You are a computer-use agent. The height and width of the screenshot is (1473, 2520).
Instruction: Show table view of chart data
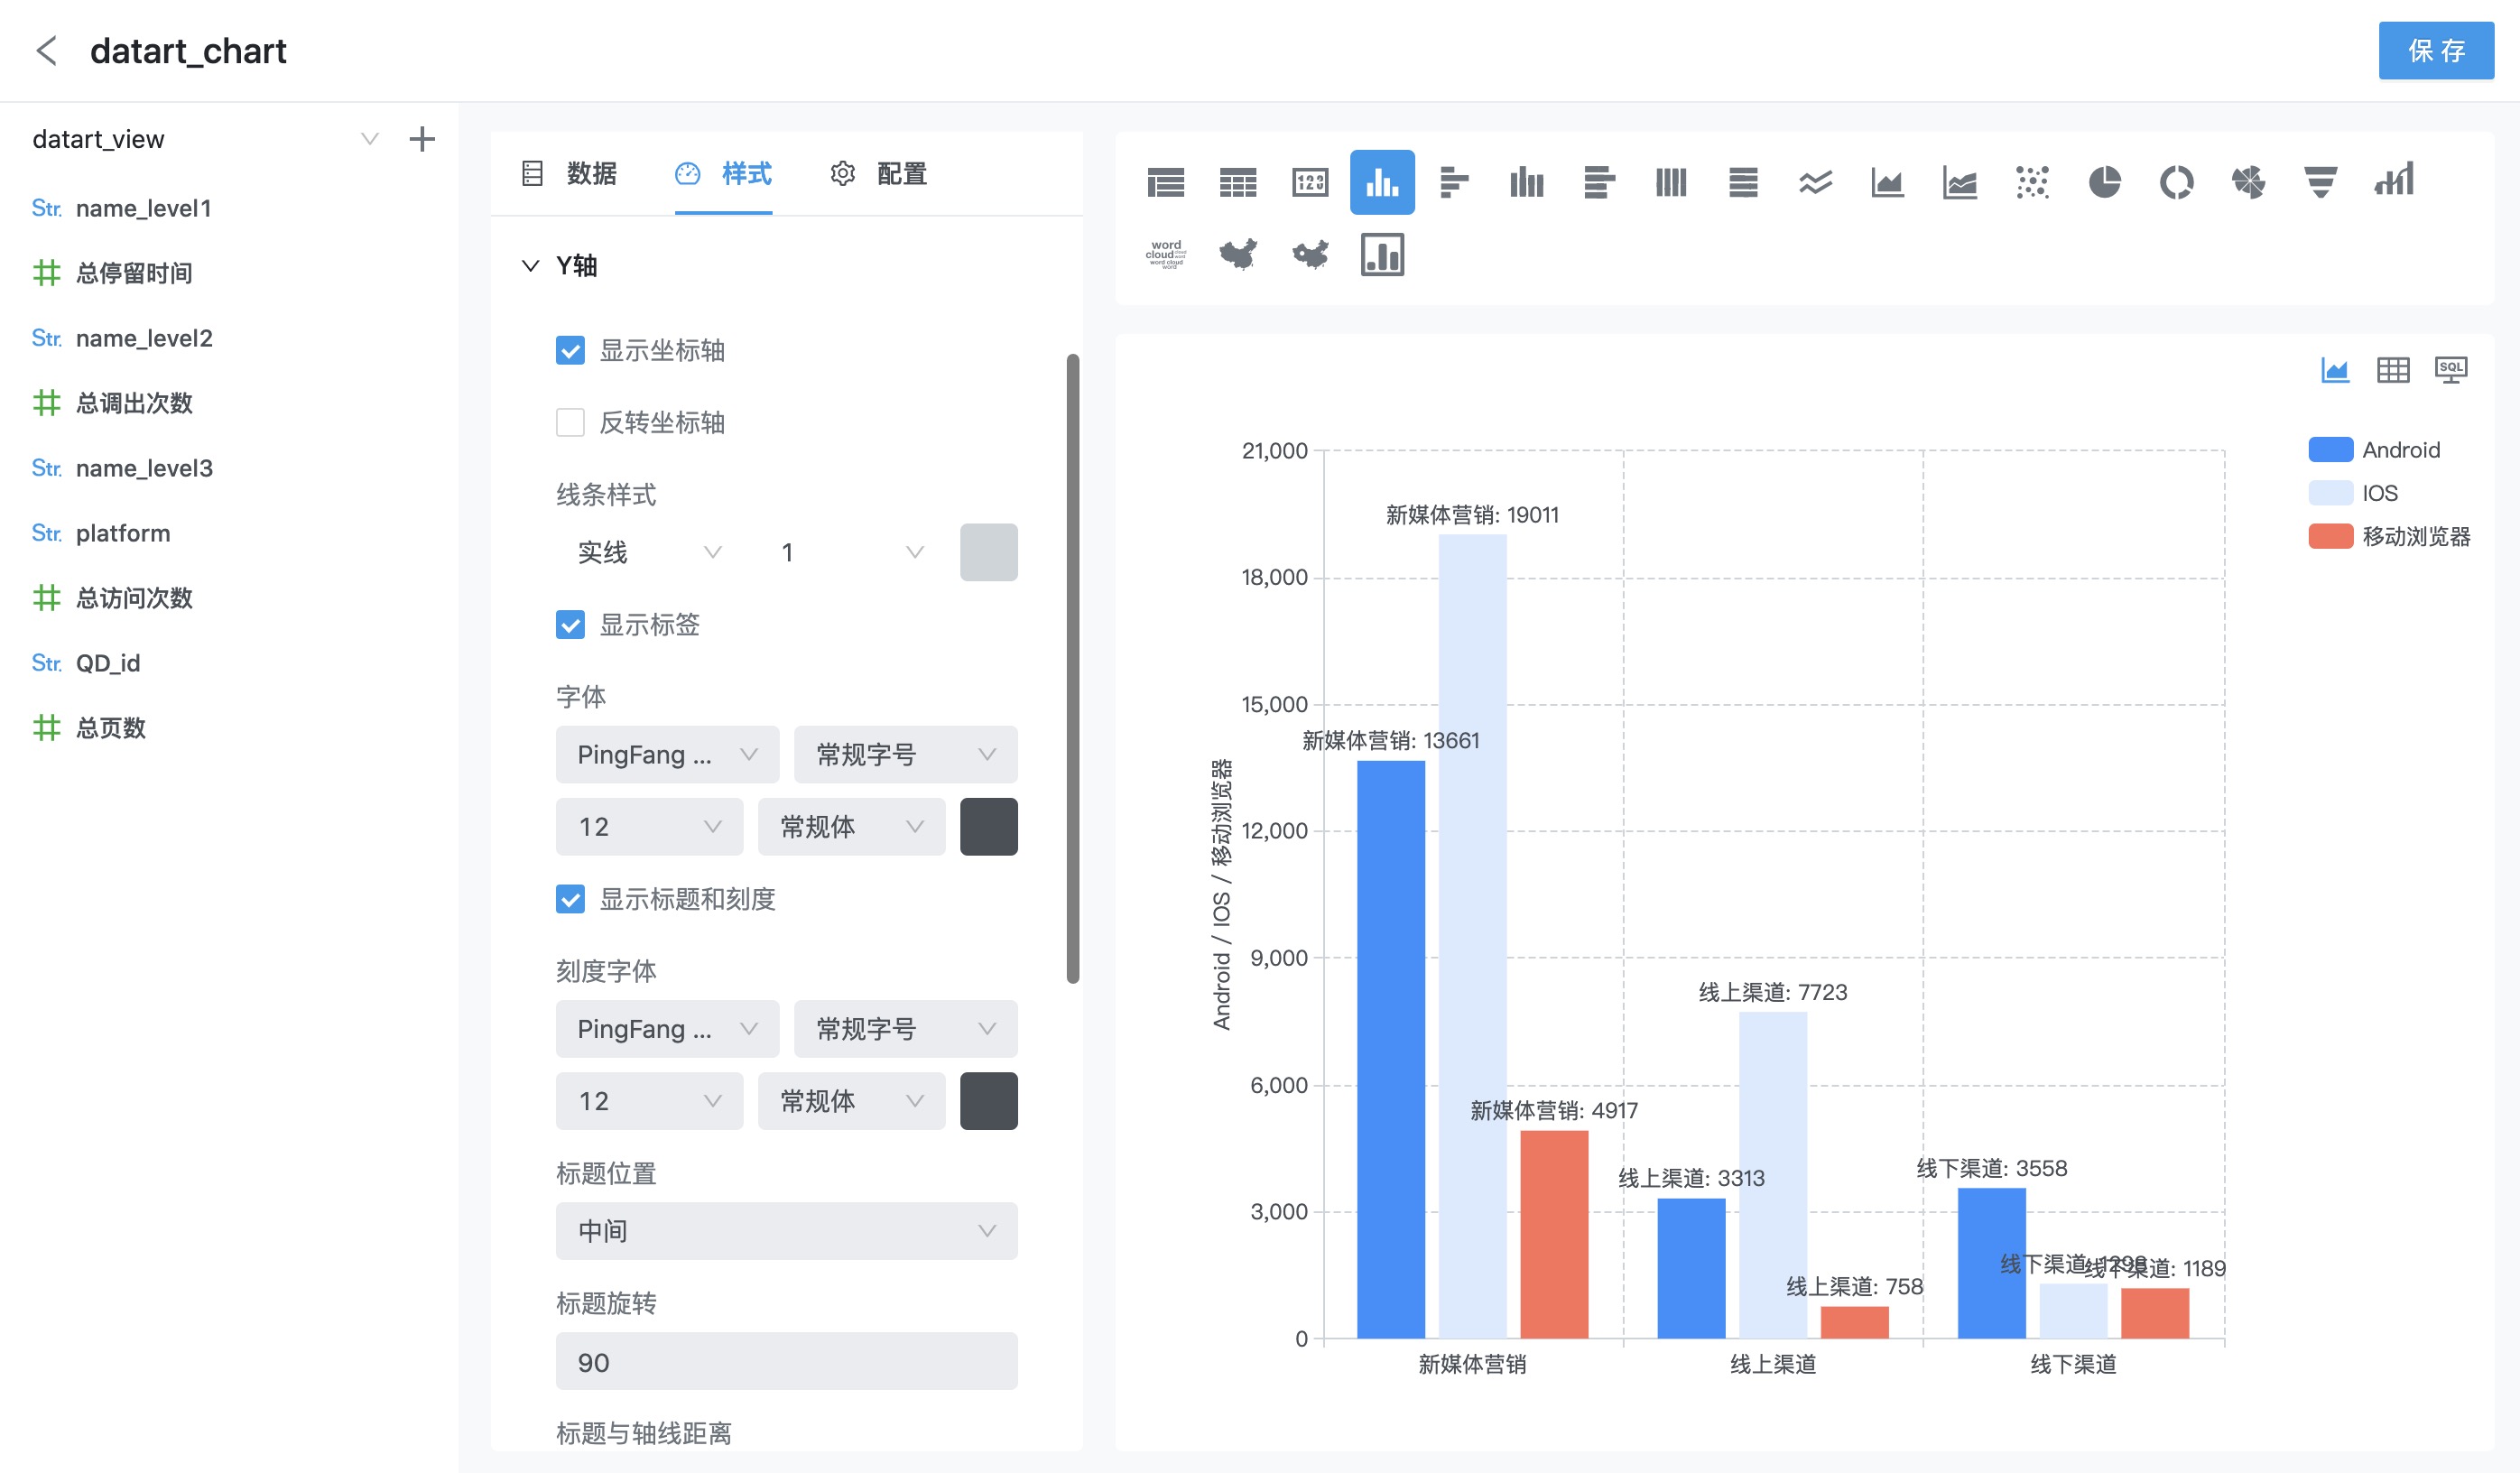point(2393,370)
